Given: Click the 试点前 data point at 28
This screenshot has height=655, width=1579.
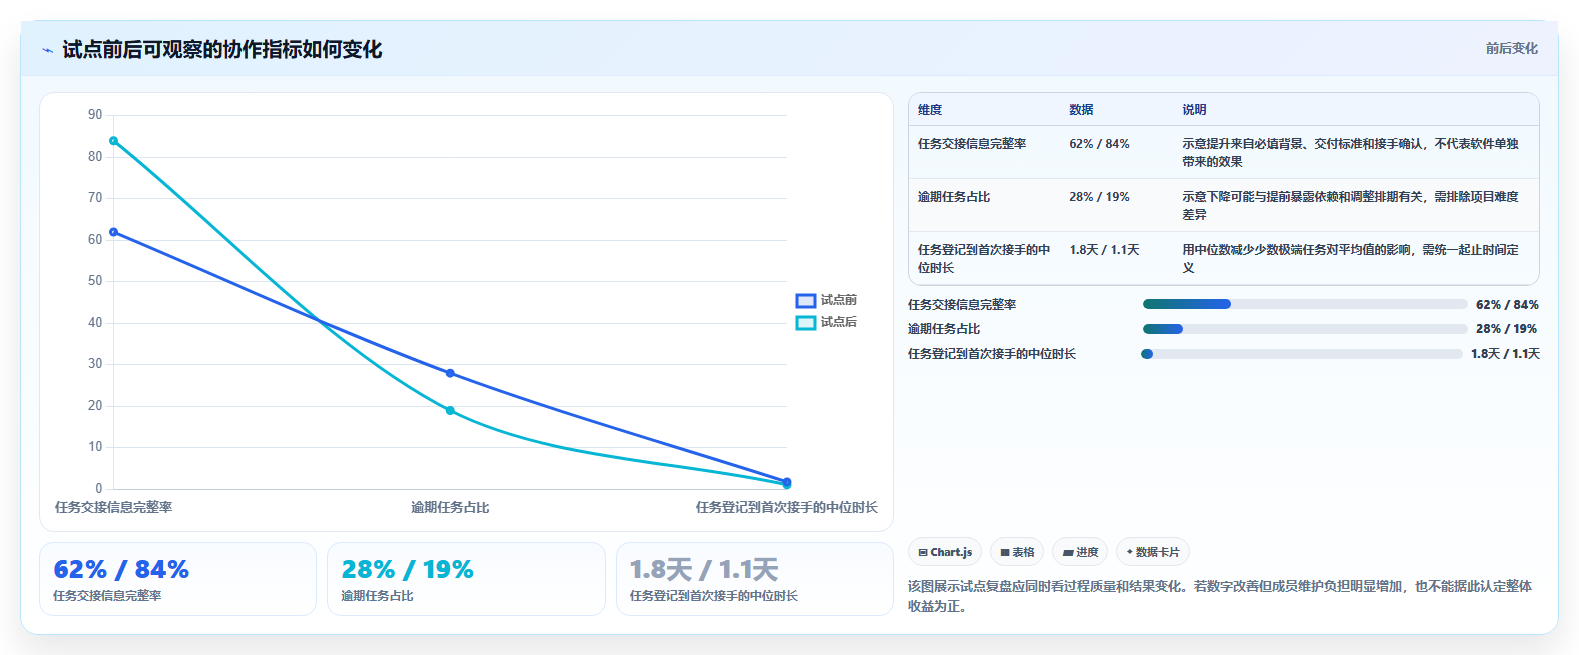Looking at the screenshot, I should pyautogui.click(x=450, y=373).
